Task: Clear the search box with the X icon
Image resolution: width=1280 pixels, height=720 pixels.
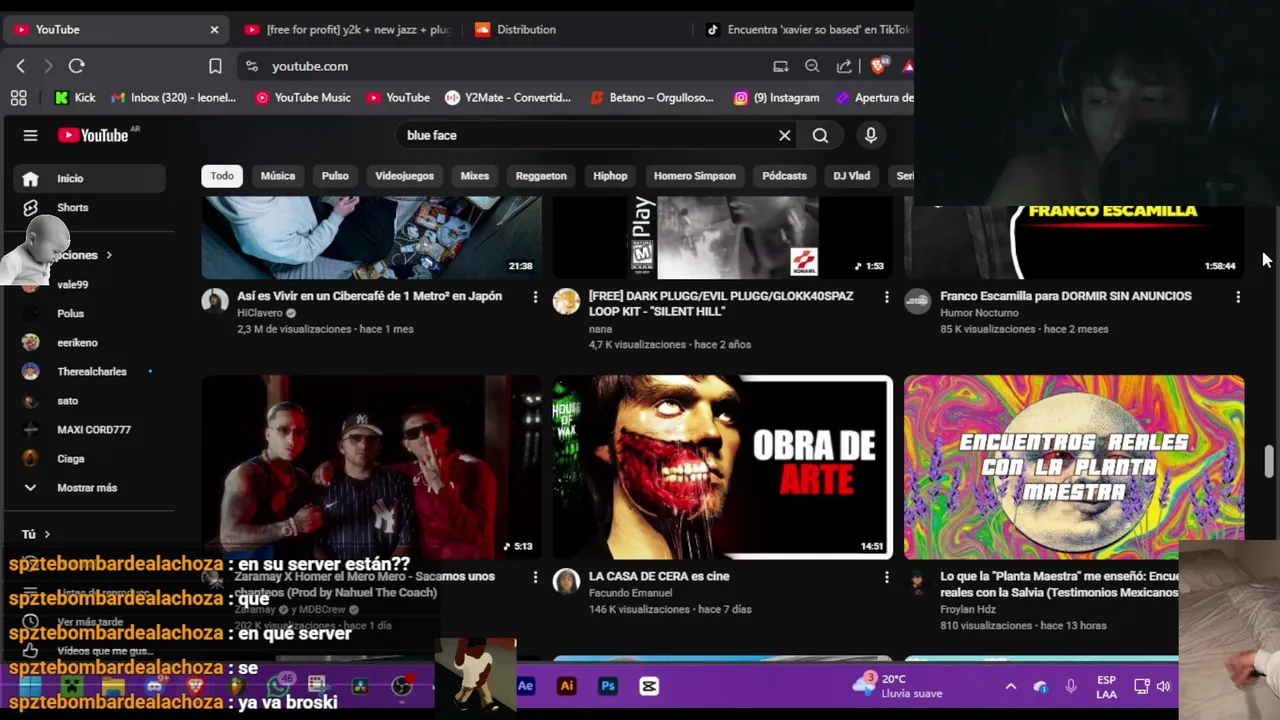Action: tap(785, 135)
